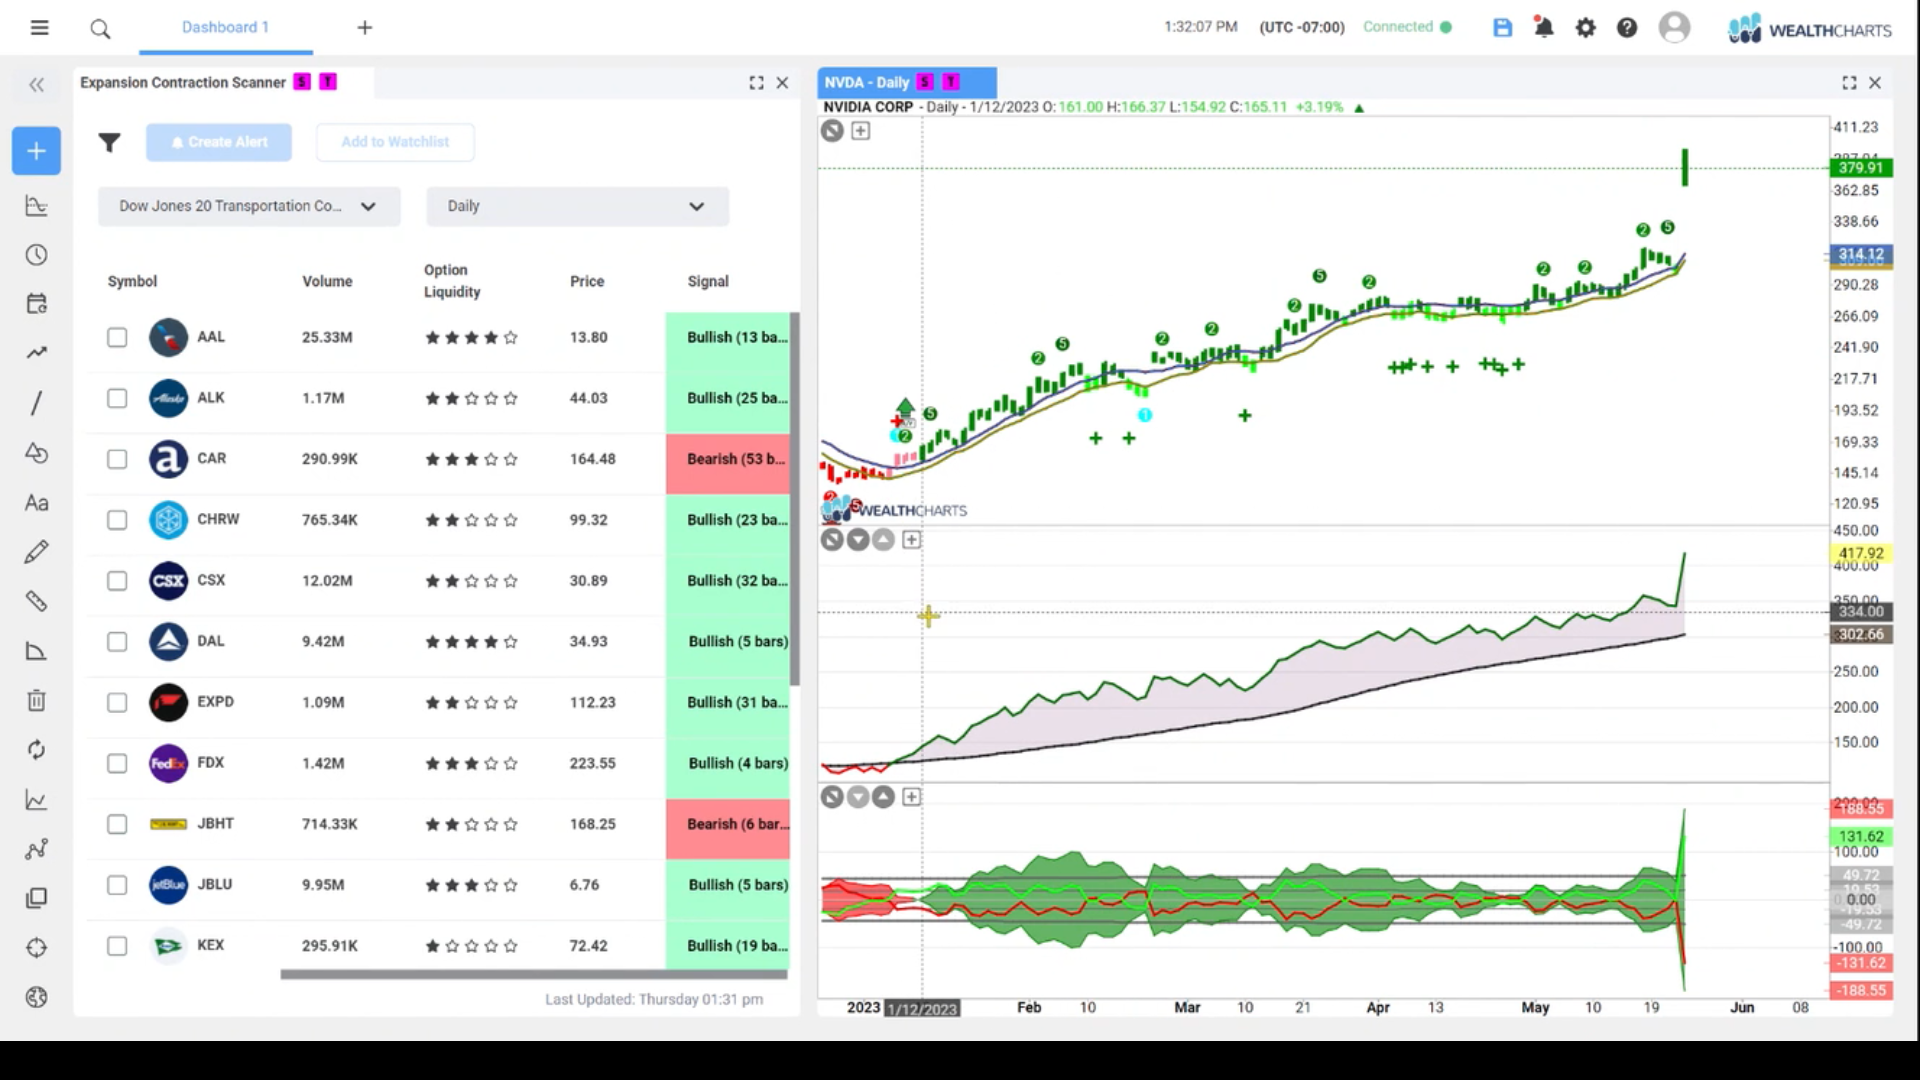Open the user account avatar

coord(1674,27)
